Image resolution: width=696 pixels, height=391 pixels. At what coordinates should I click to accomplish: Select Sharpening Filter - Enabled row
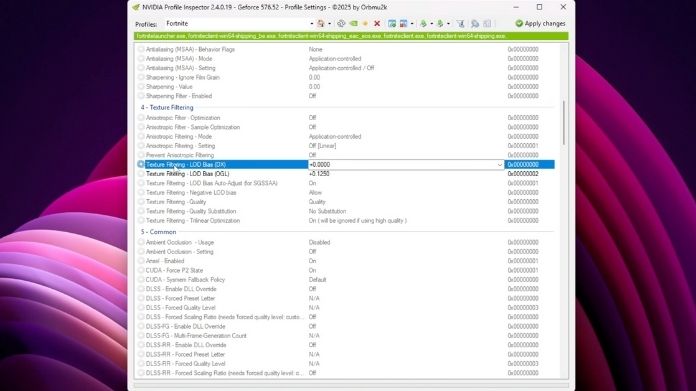coord(346,96)
